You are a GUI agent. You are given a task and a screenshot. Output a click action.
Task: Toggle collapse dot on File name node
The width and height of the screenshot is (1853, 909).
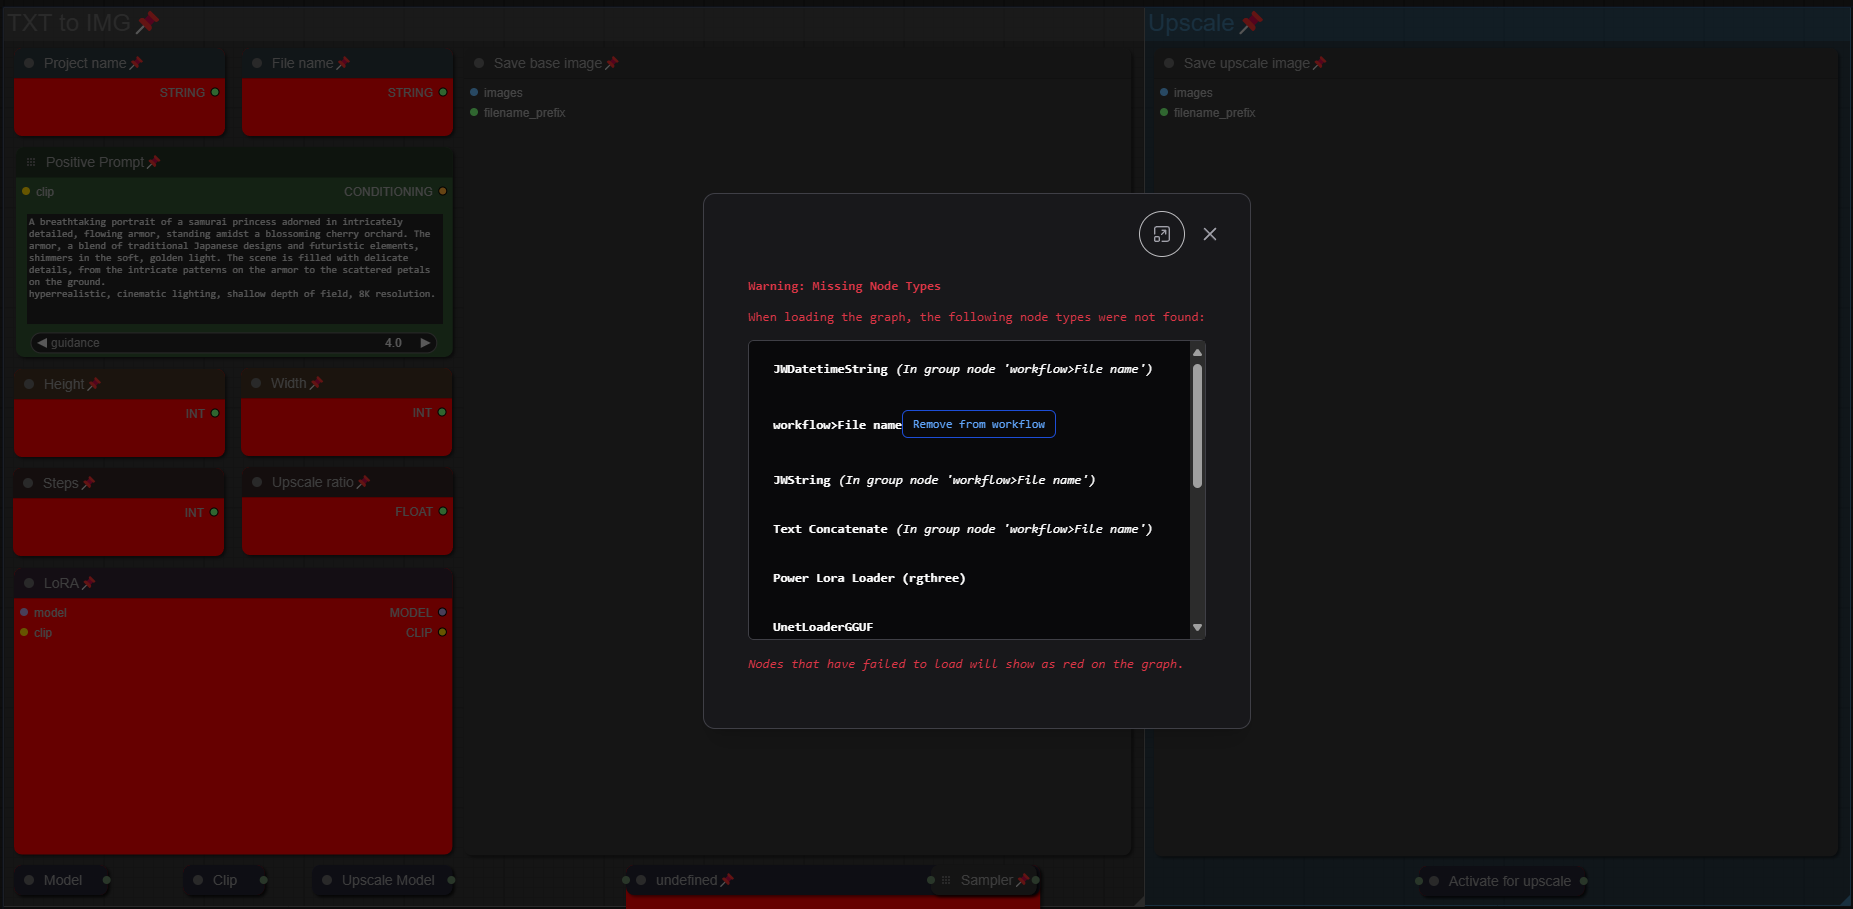[x=257, y=63]
